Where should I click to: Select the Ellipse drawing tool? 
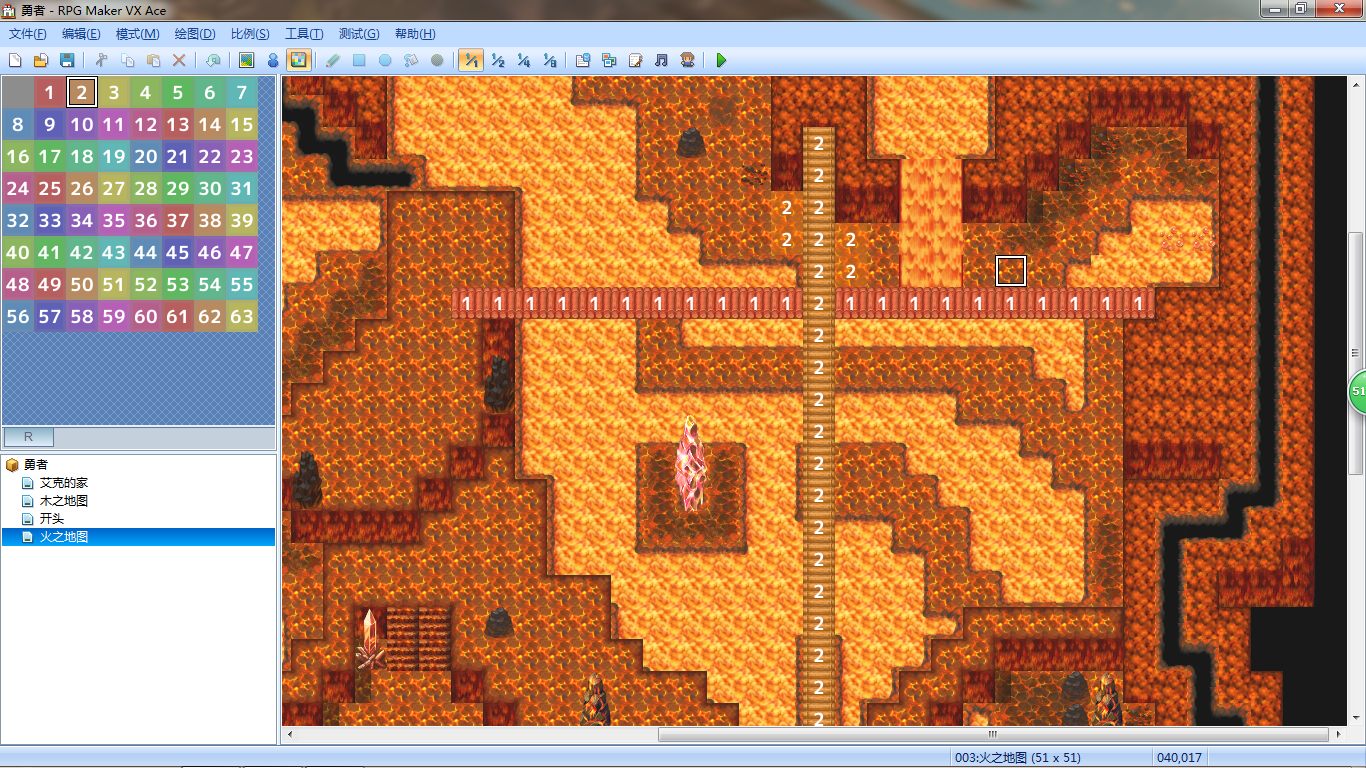pyautogui.click(x=385, y=60)
